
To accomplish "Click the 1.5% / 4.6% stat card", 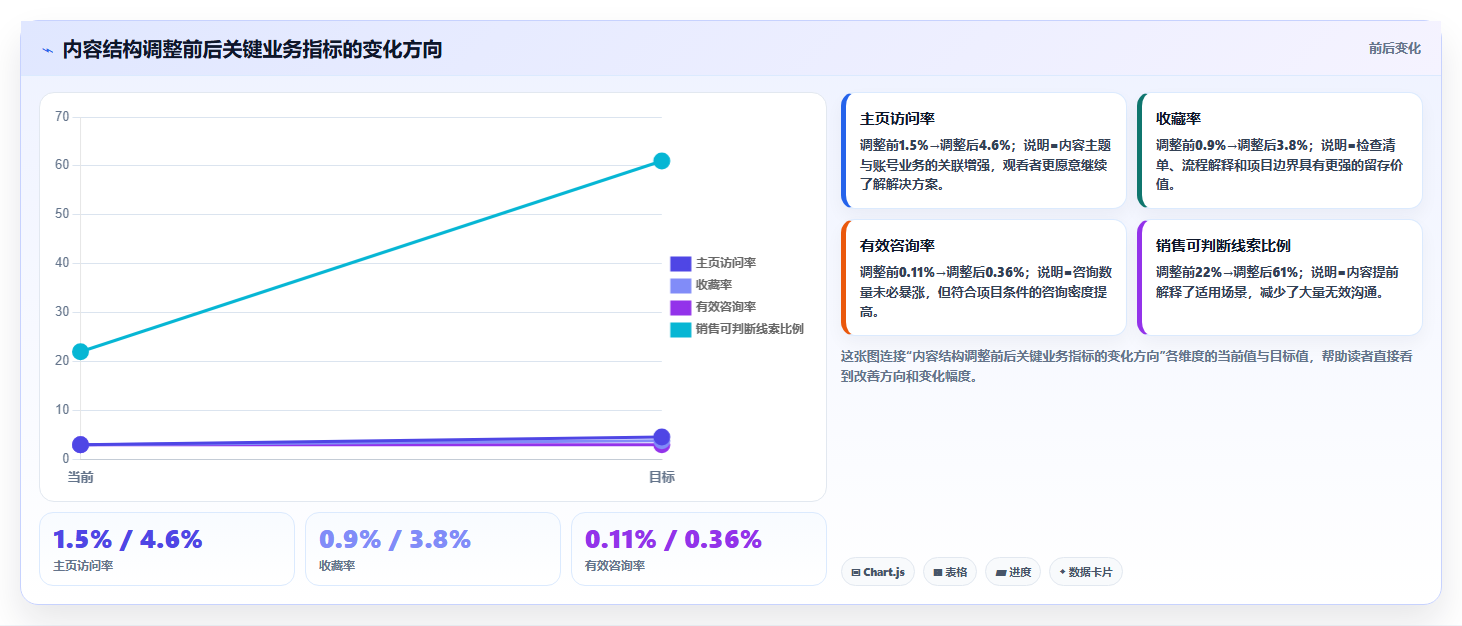I will pos(167,549).
